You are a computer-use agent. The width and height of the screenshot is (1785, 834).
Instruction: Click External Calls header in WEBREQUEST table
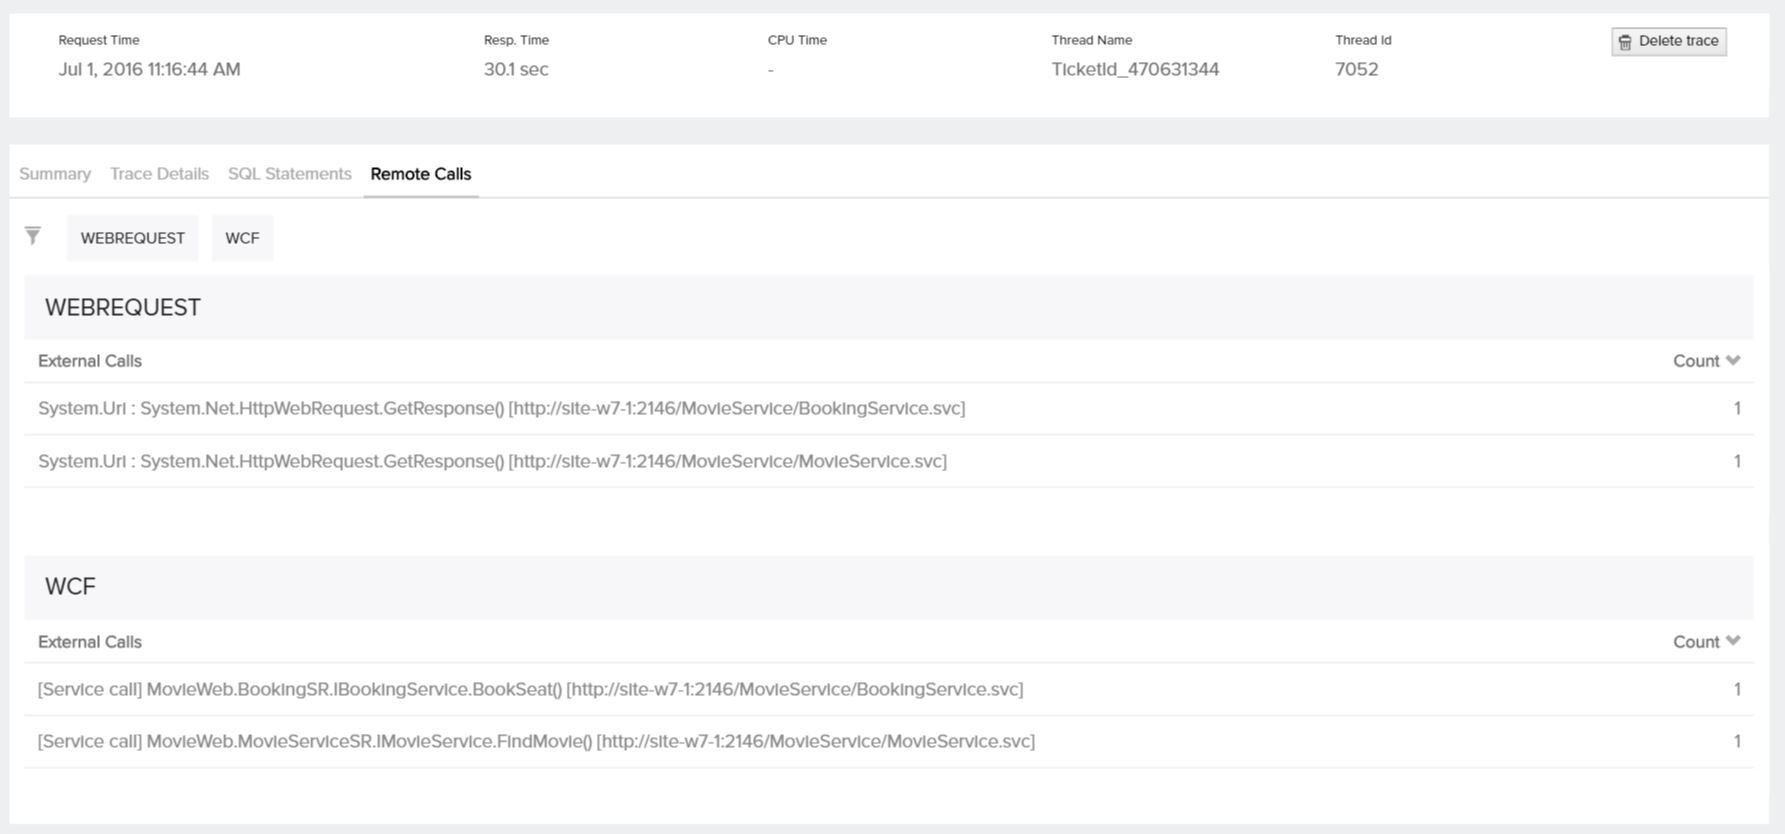[90, 361]
